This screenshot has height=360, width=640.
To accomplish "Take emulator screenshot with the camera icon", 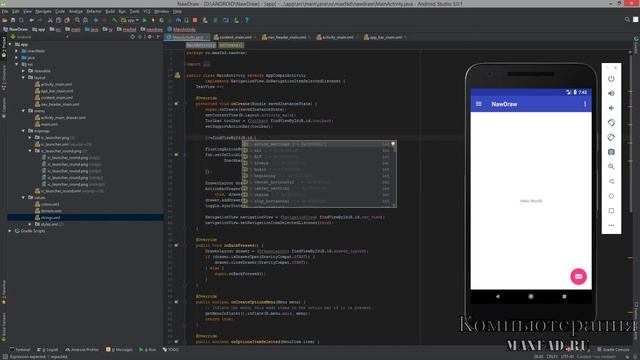I will coord(611,152).
